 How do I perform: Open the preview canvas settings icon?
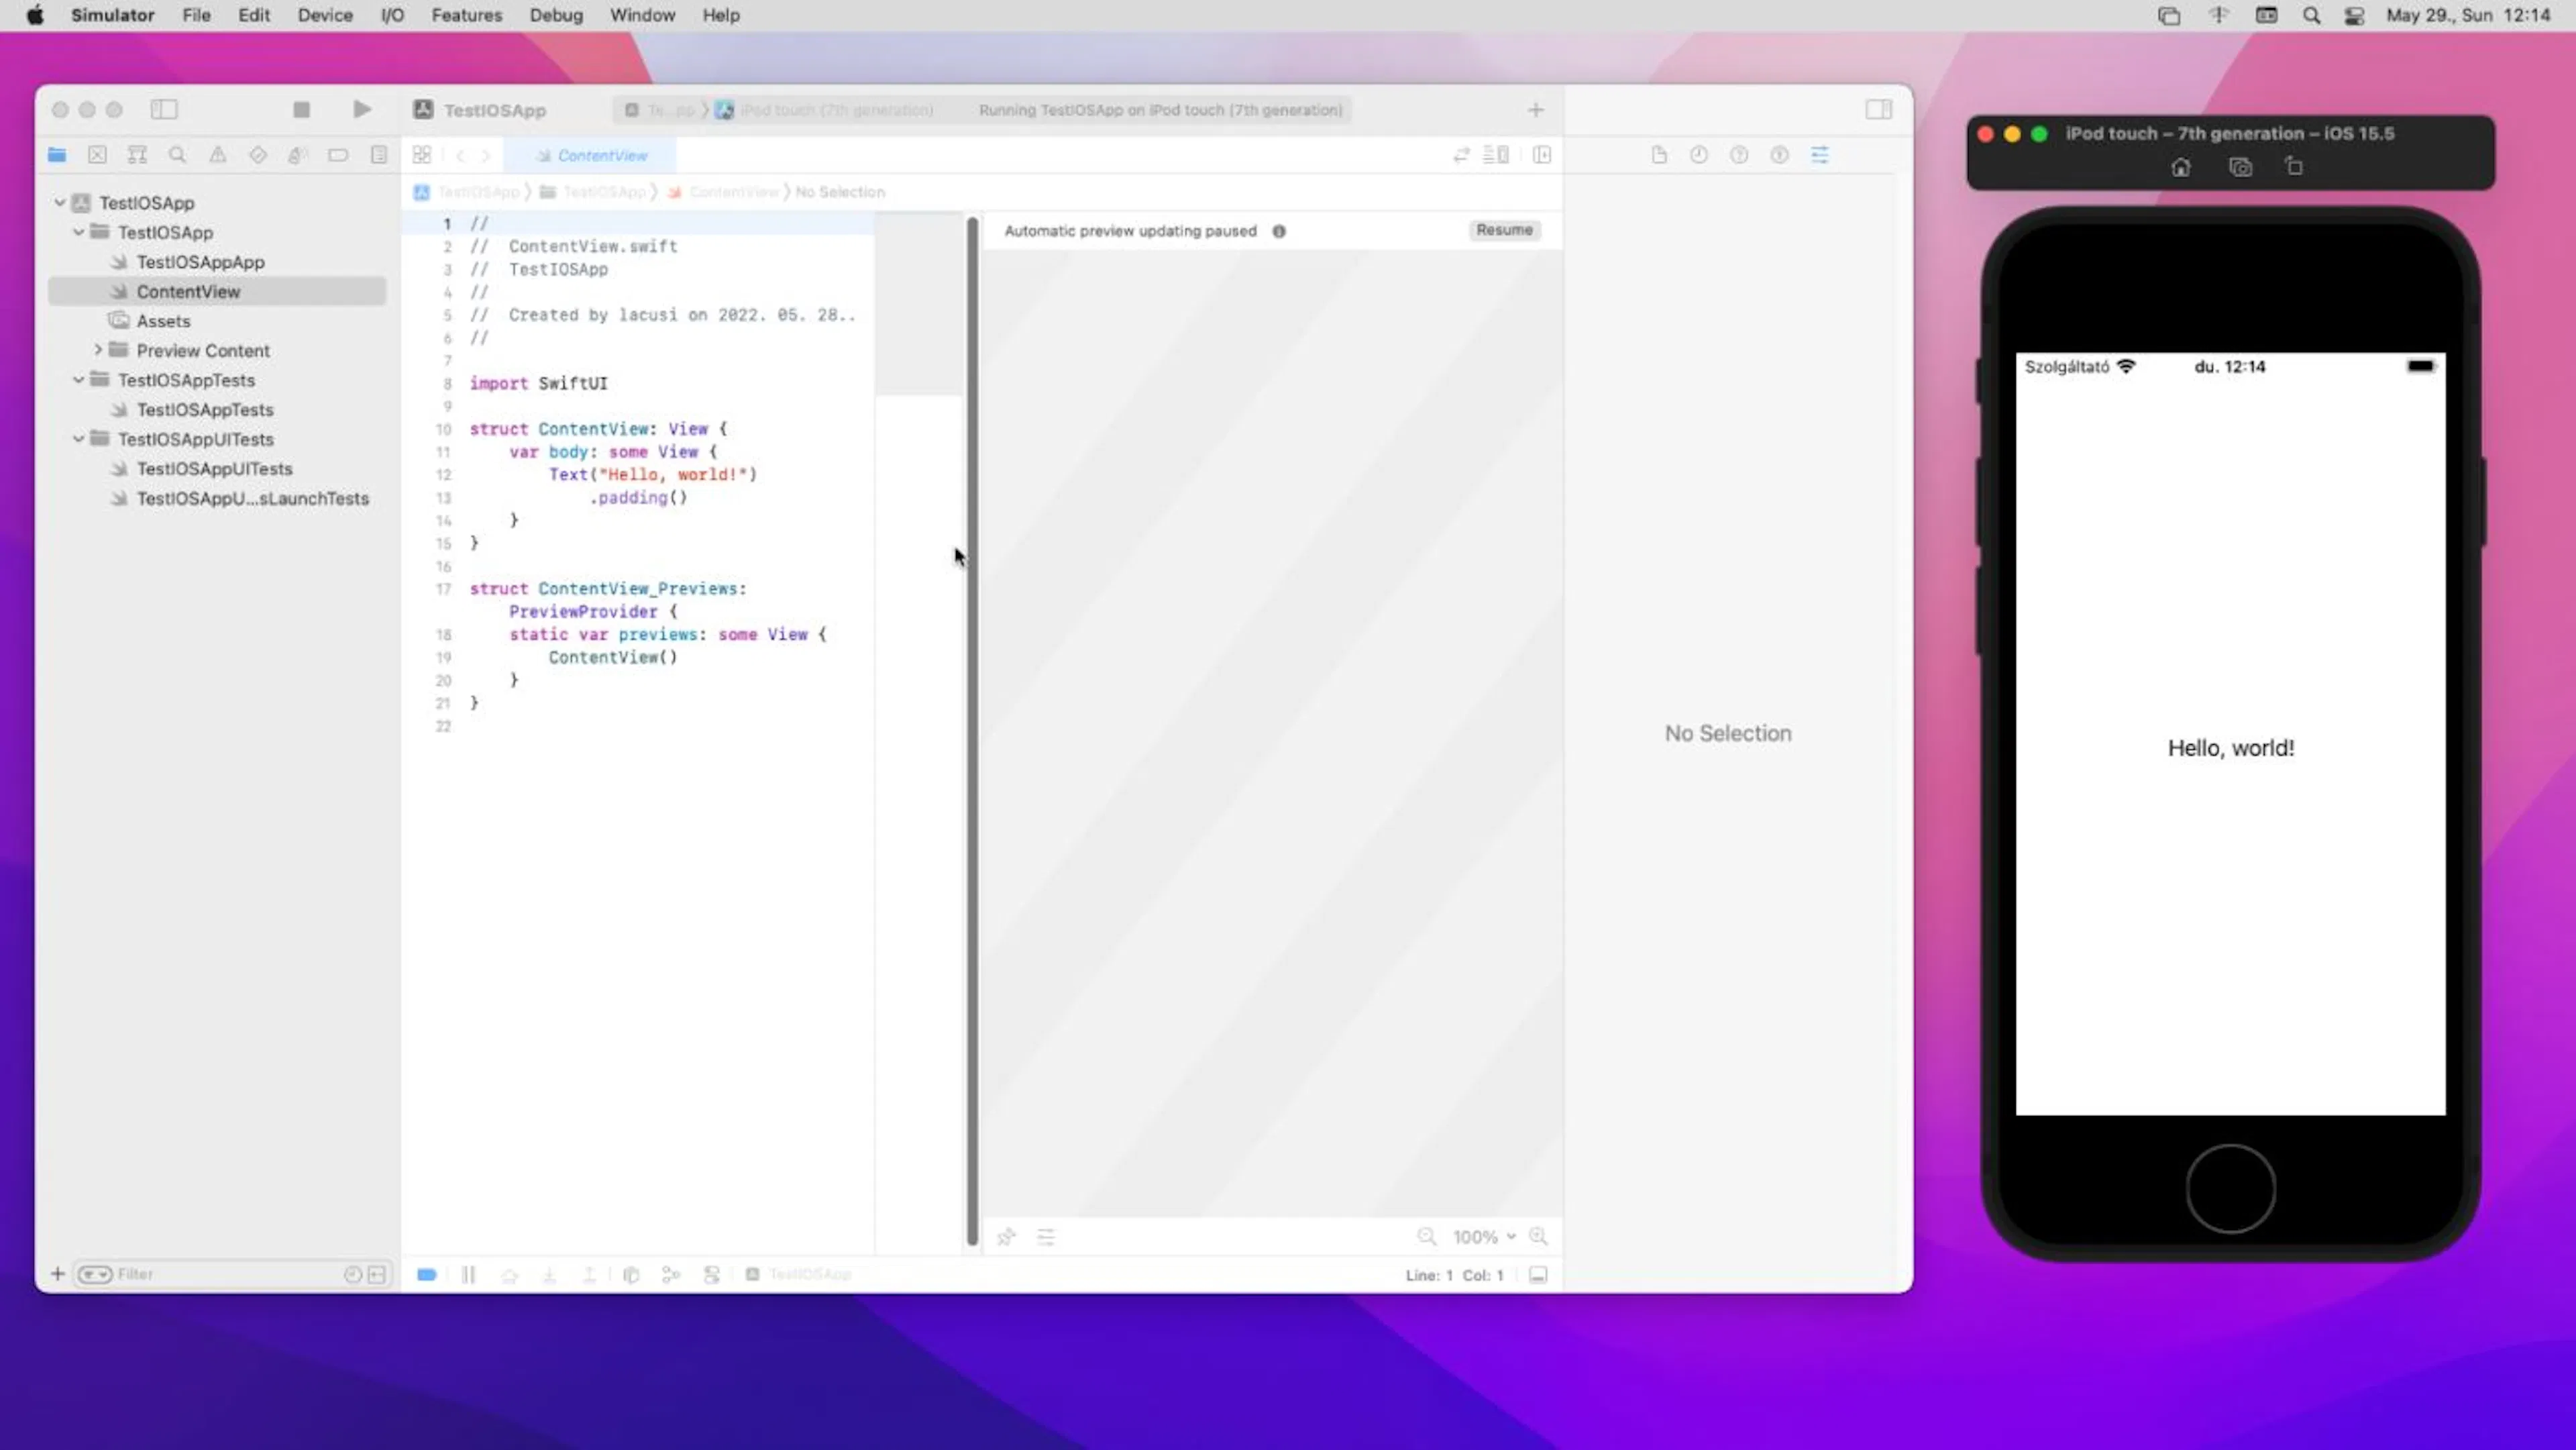tap(1046, 1237)
